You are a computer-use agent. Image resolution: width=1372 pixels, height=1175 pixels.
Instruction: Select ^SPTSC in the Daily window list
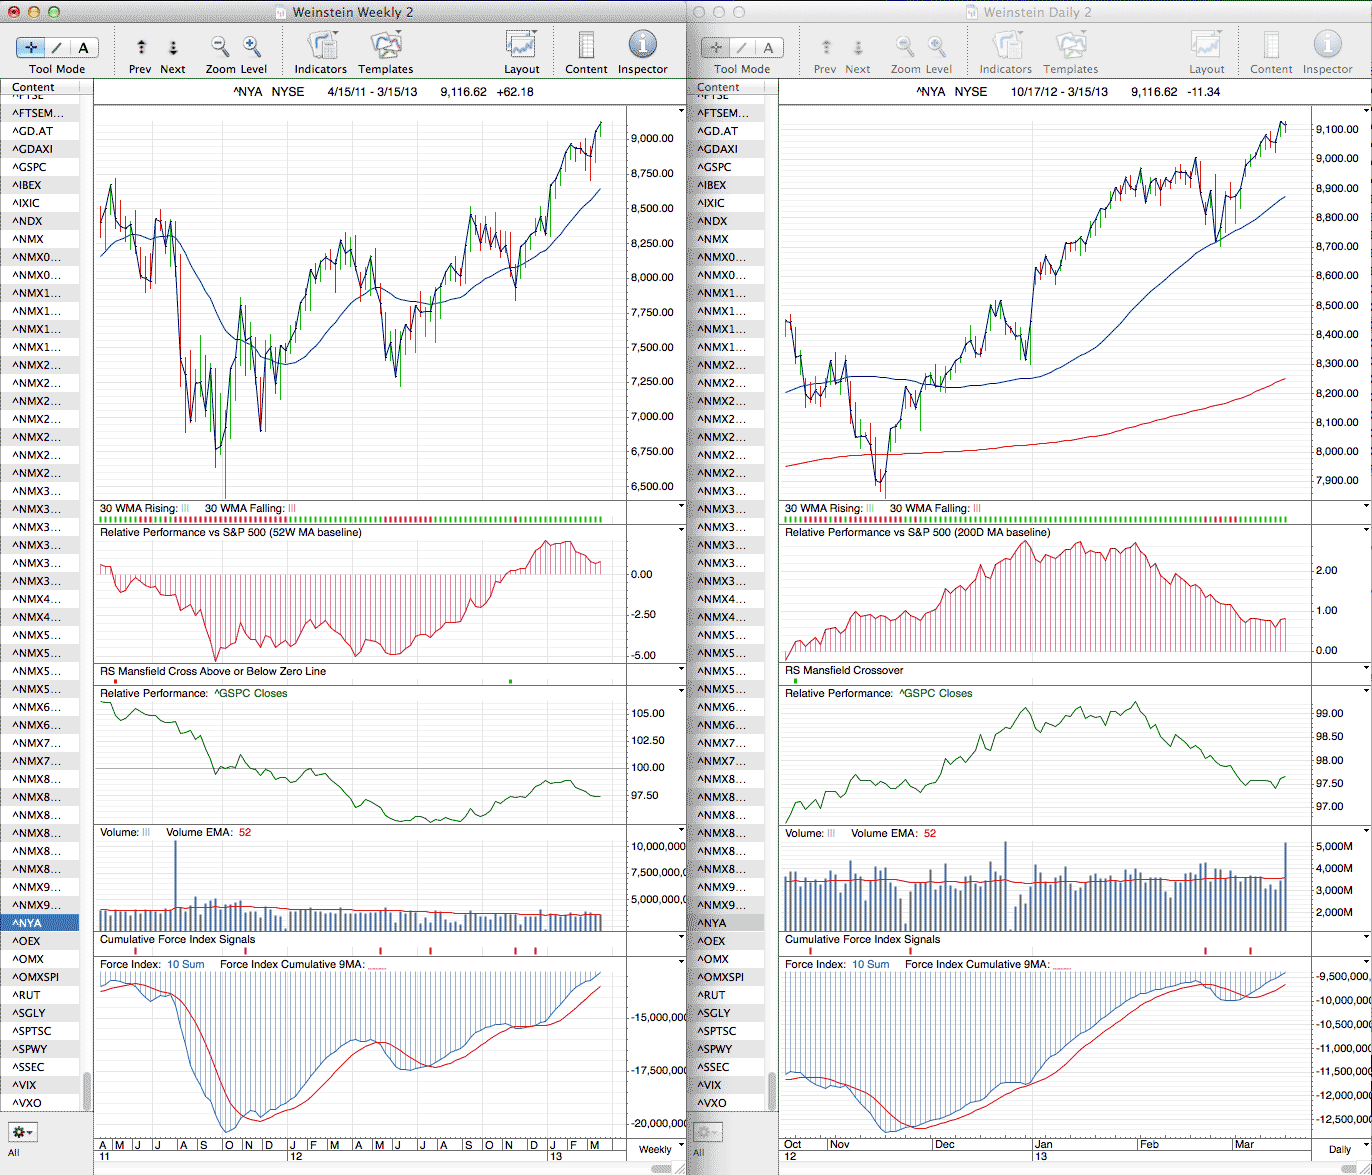tap(725, 1031)
